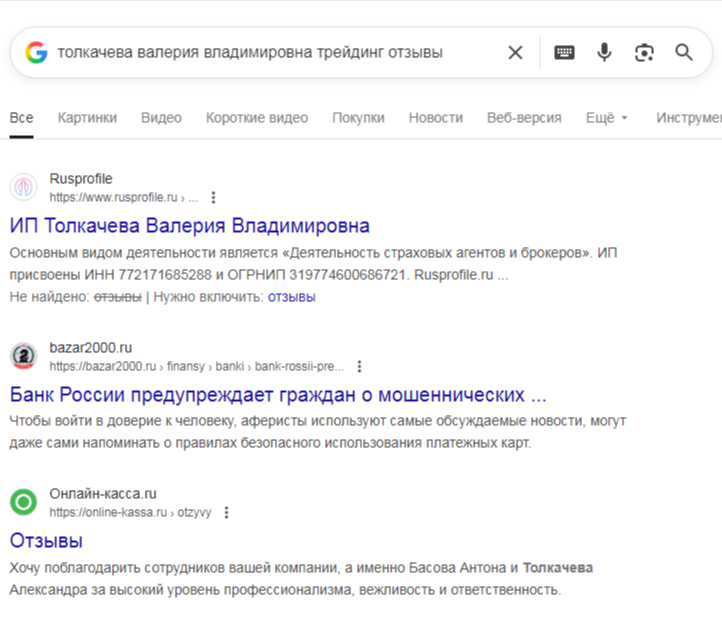Open options menu for bazar2000.ru result

[360, 367]
